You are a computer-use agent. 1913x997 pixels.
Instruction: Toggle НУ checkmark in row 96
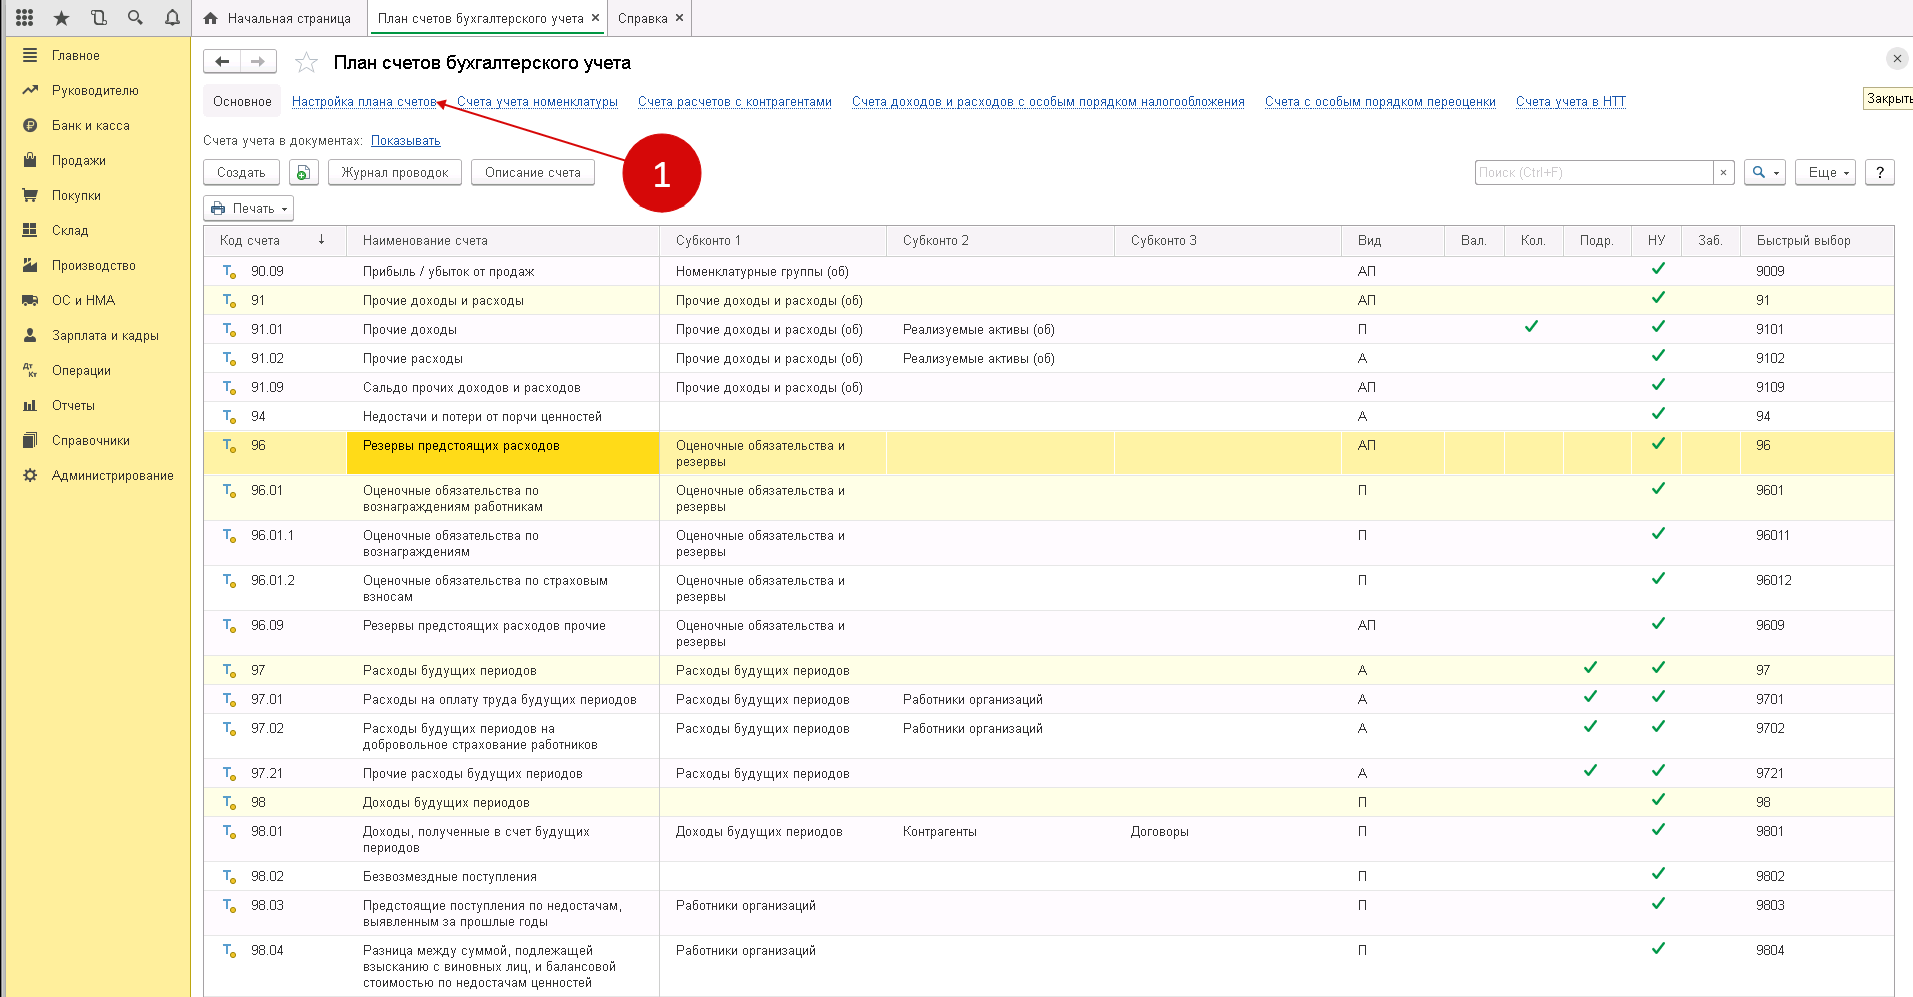[x=1658, y=443]
